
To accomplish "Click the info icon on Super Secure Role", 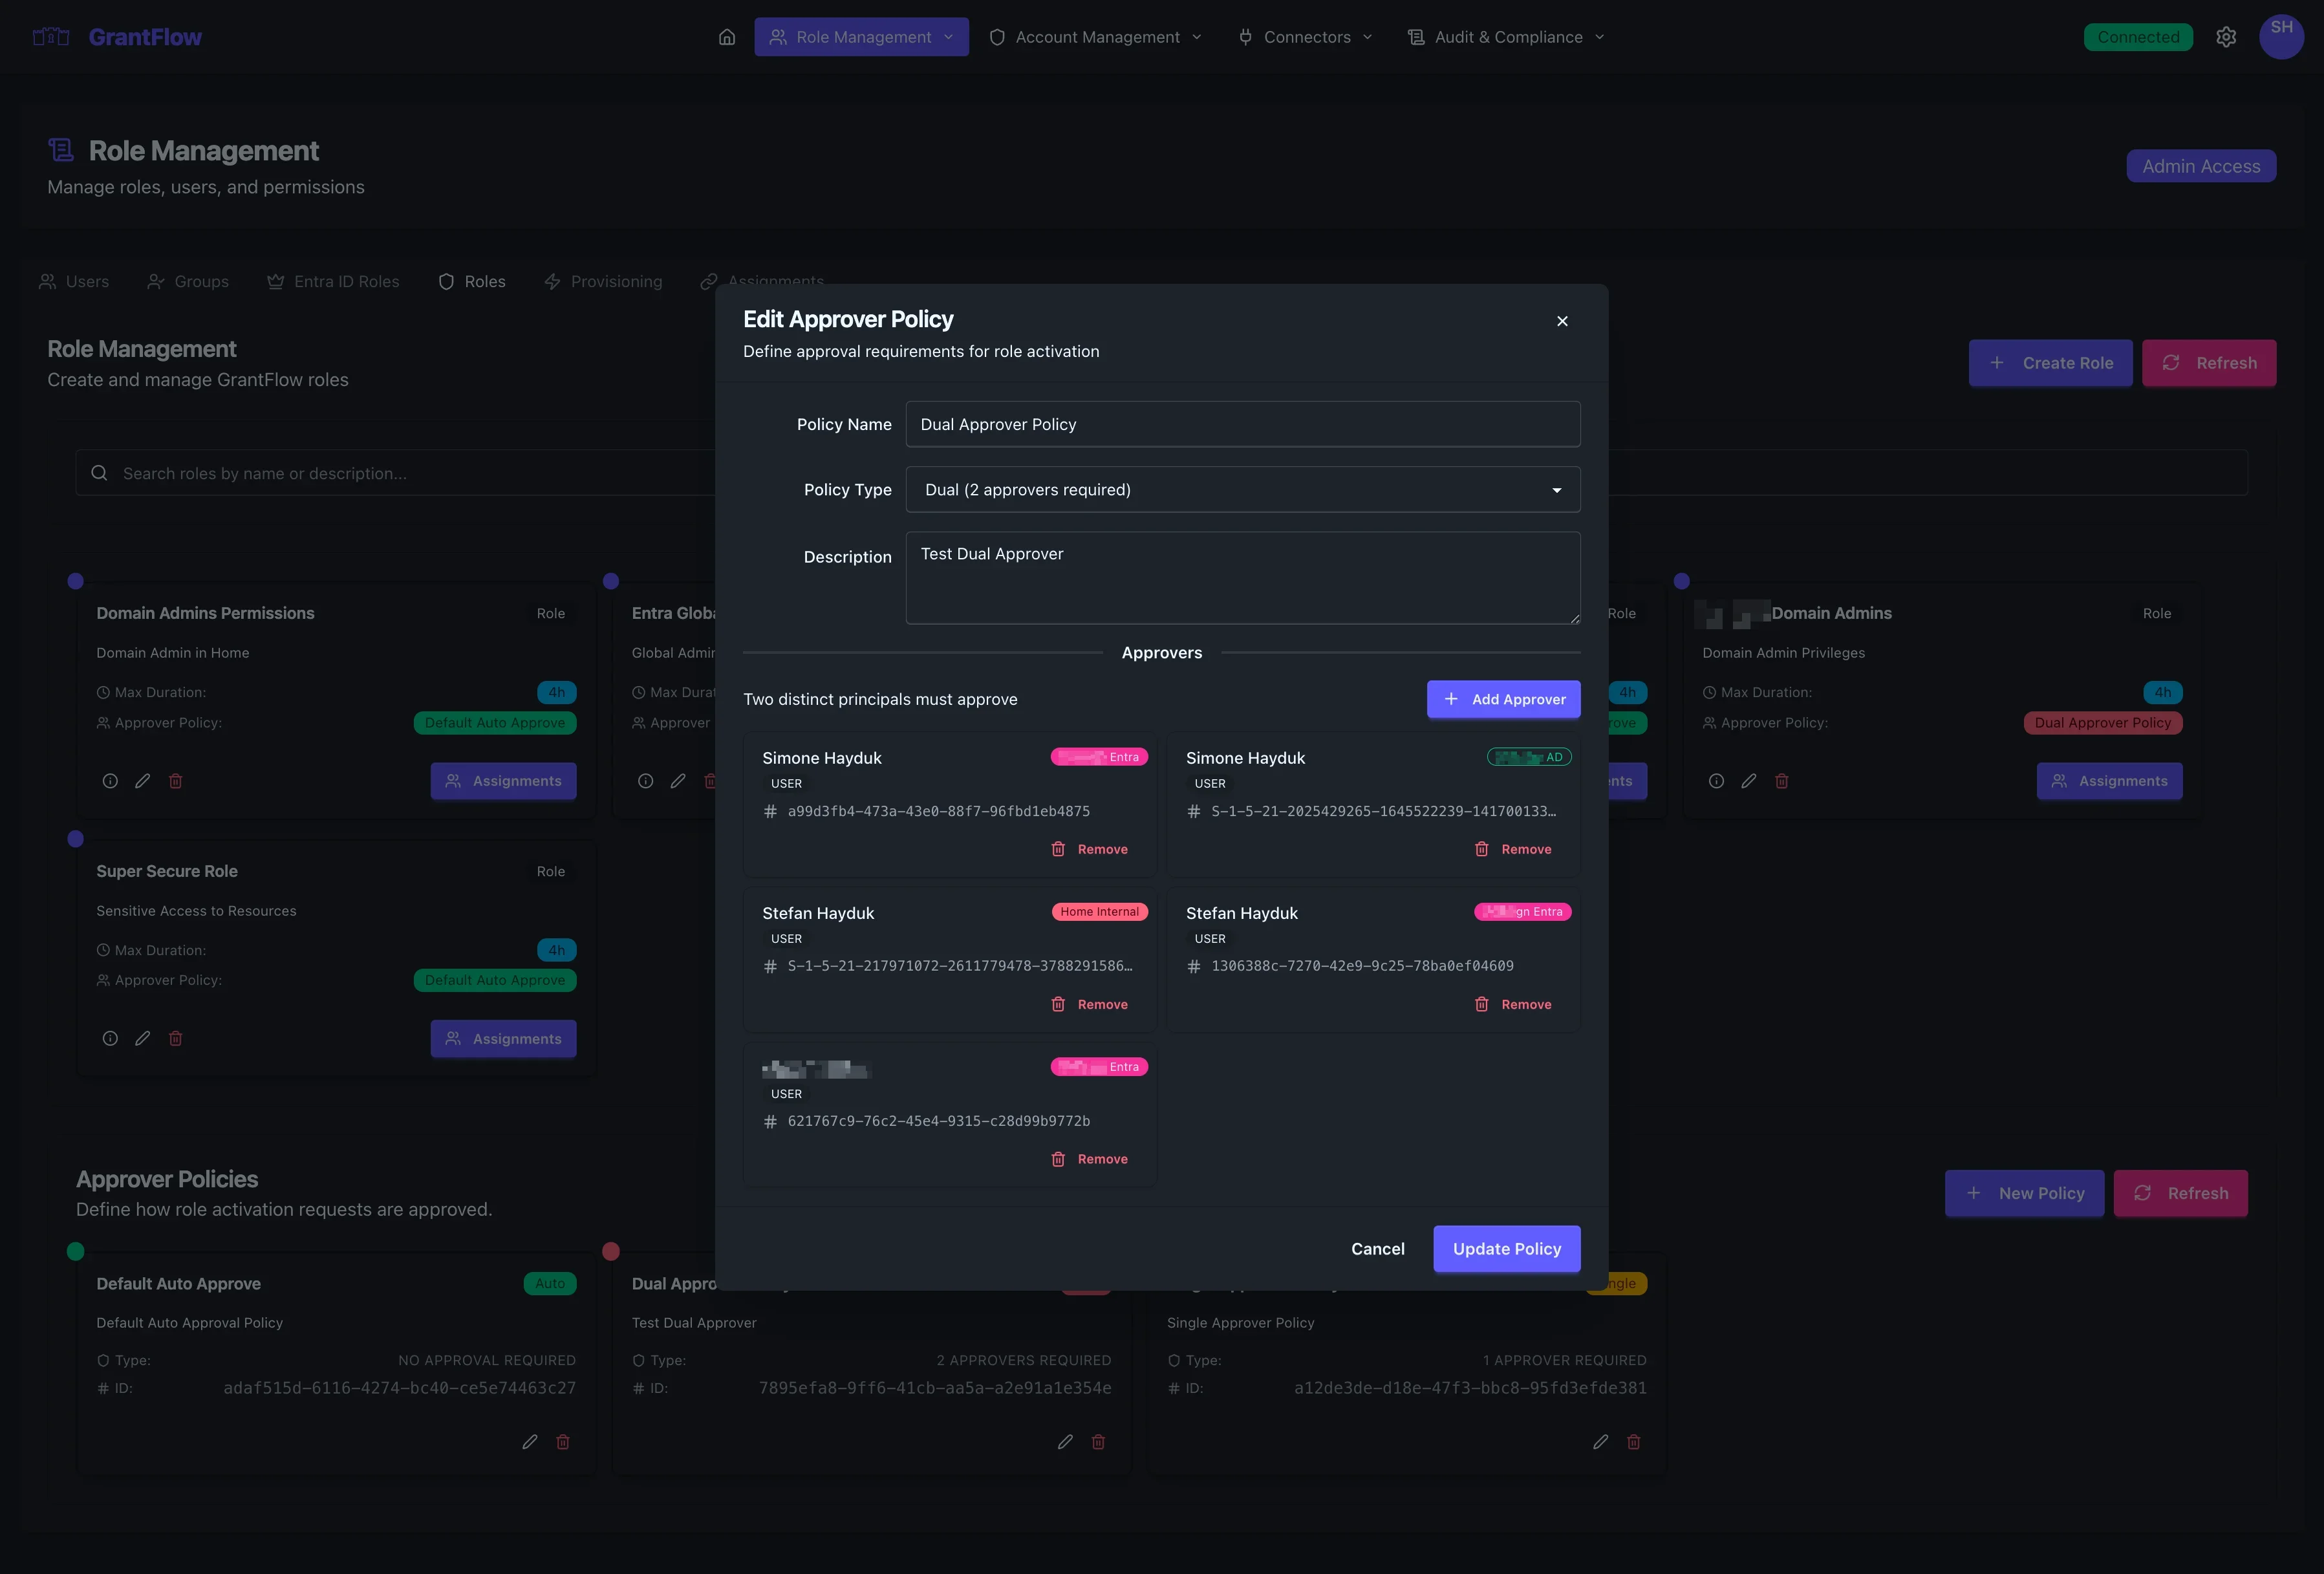I will point(109,1038).
